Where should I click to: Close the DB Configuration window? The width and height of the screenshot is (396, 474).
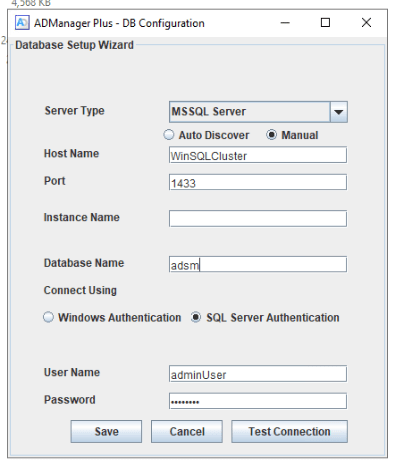(x=366, y=23)
